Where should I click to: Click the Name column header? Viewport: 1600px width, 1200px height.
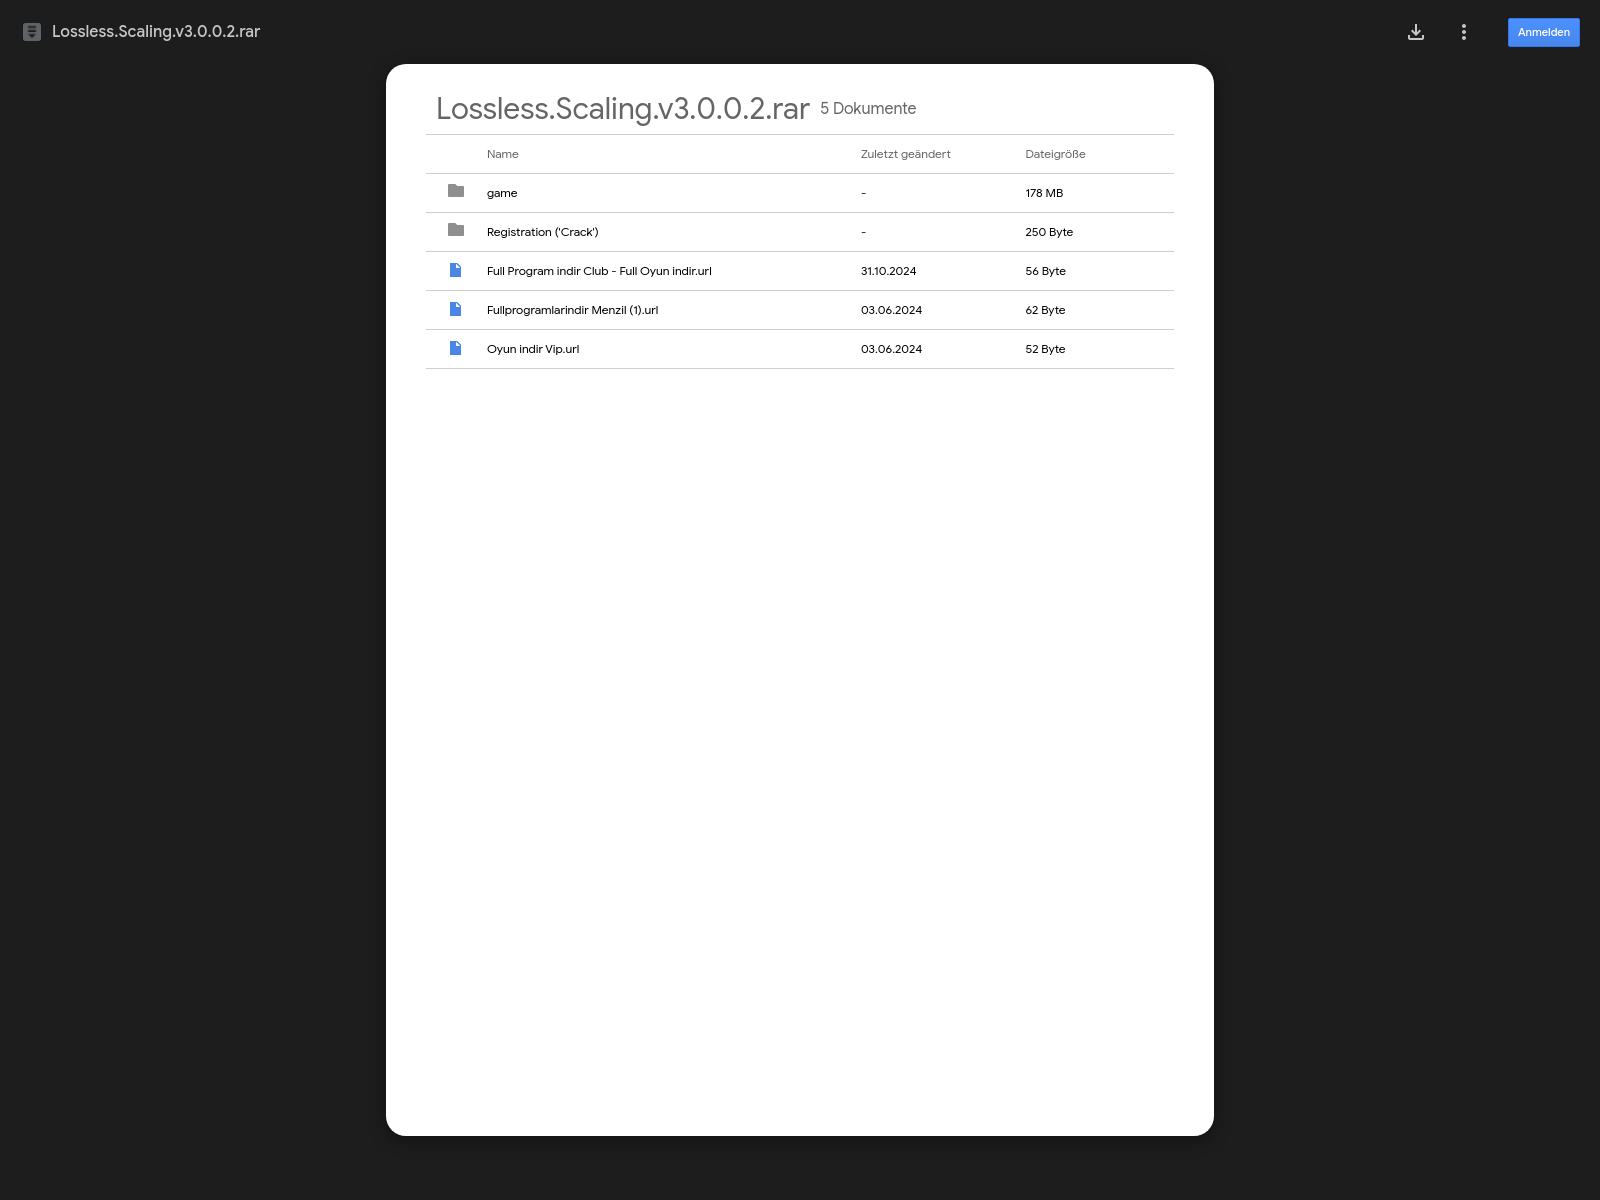(x=503, y=154)
